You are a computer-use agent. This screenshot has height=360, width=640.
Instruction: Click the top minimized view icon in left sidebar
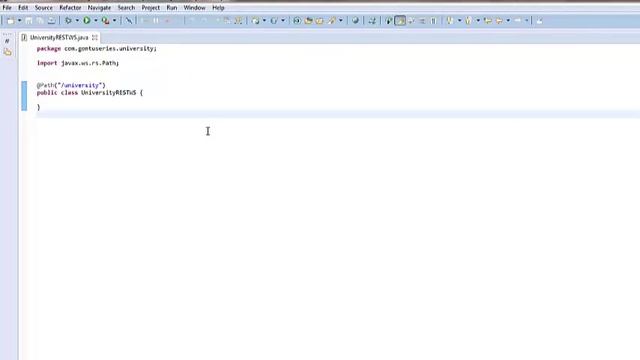click(7, 41)
